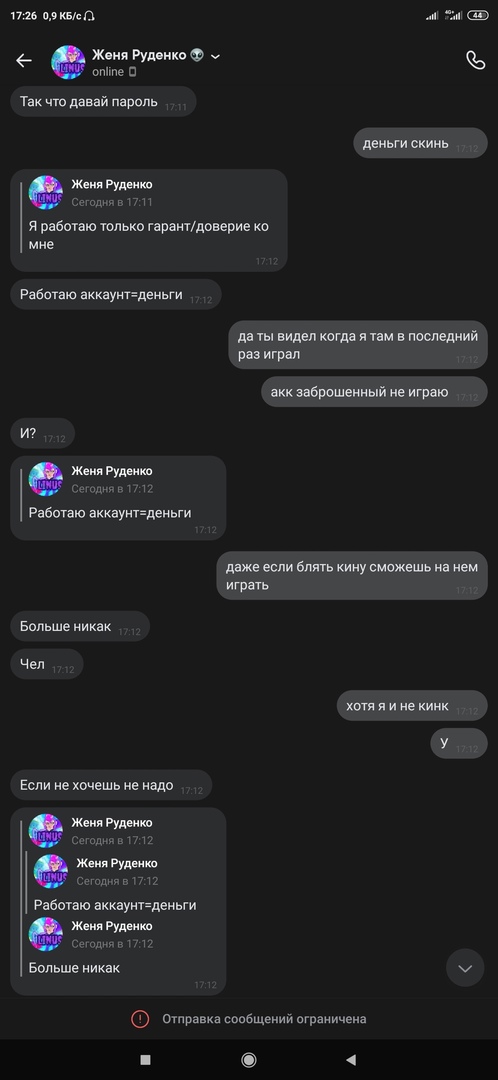Open Женя Руденко's profile avatar in header

[x=68, y=62]
